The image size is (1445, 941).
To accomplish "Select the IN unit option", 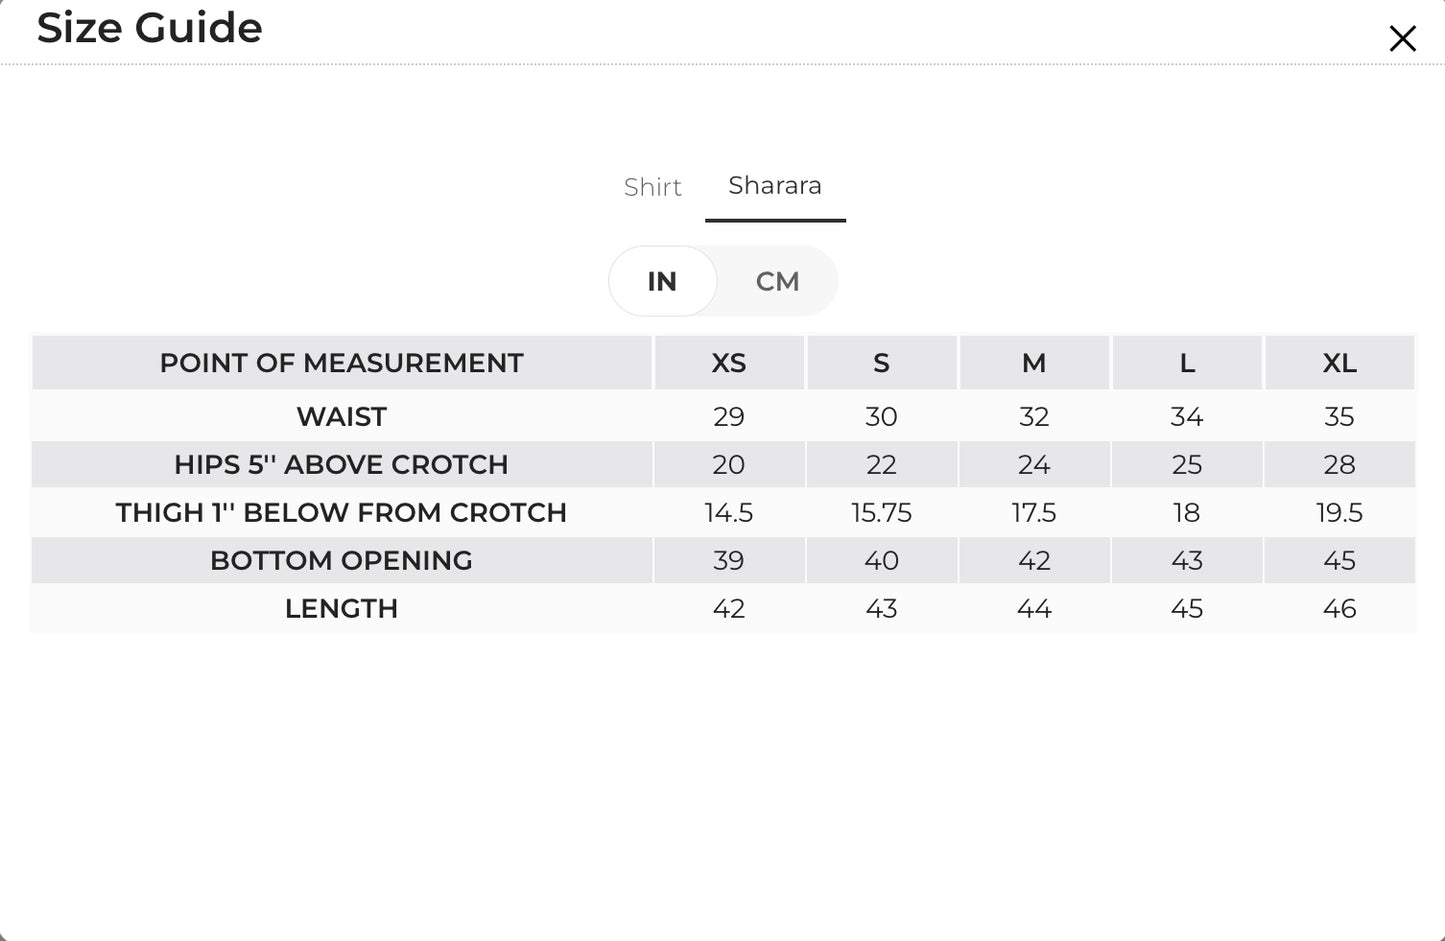I will tap(662, 281).
